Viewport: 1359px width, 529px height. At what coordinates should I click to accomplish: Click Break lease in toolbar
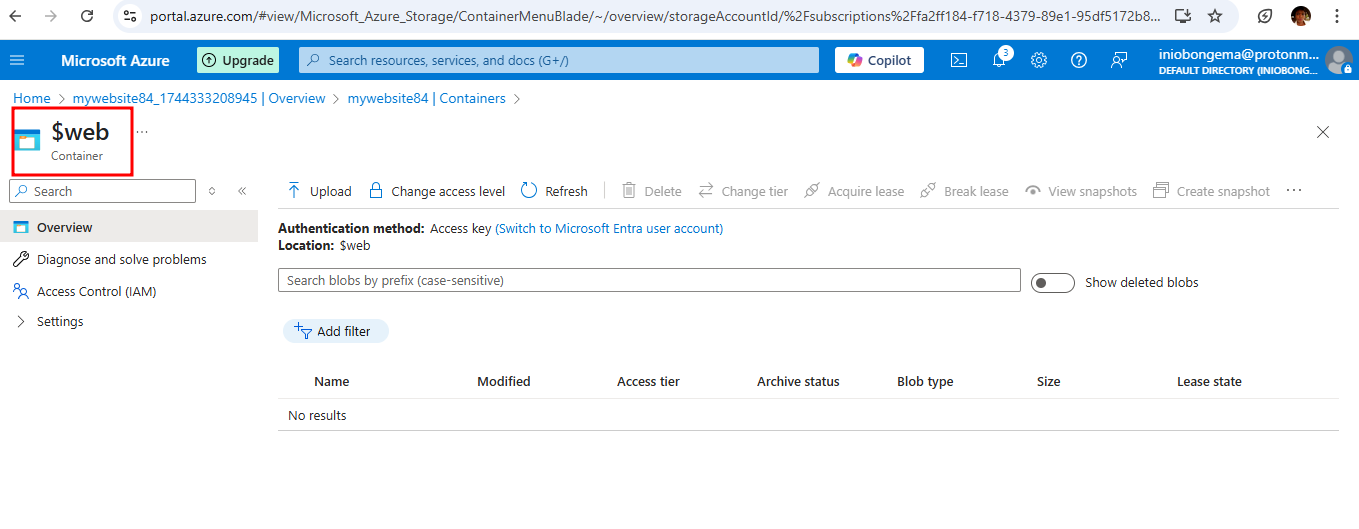(964, 191)
